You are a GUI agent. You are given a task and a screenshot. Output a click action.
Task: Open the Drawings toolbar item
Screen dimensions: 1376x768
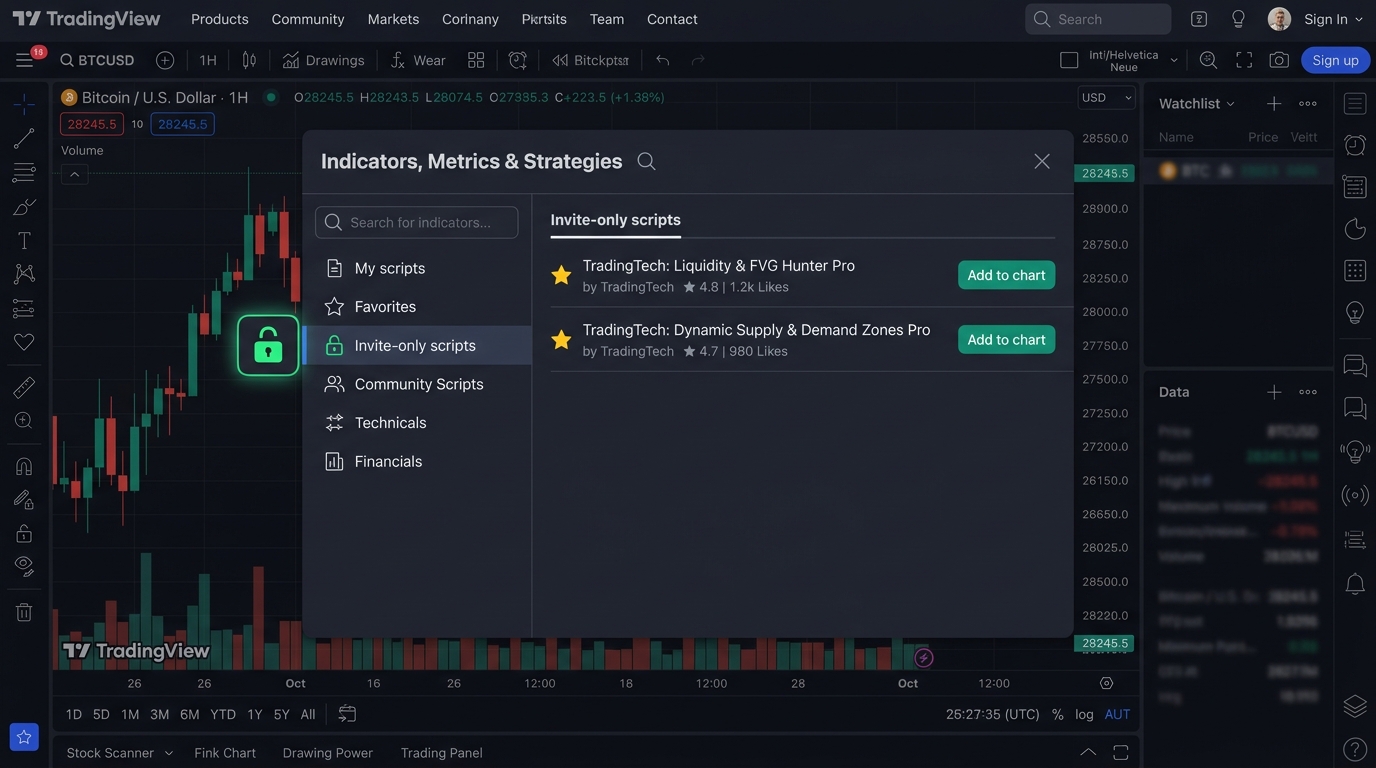click(x=323, y=60)
